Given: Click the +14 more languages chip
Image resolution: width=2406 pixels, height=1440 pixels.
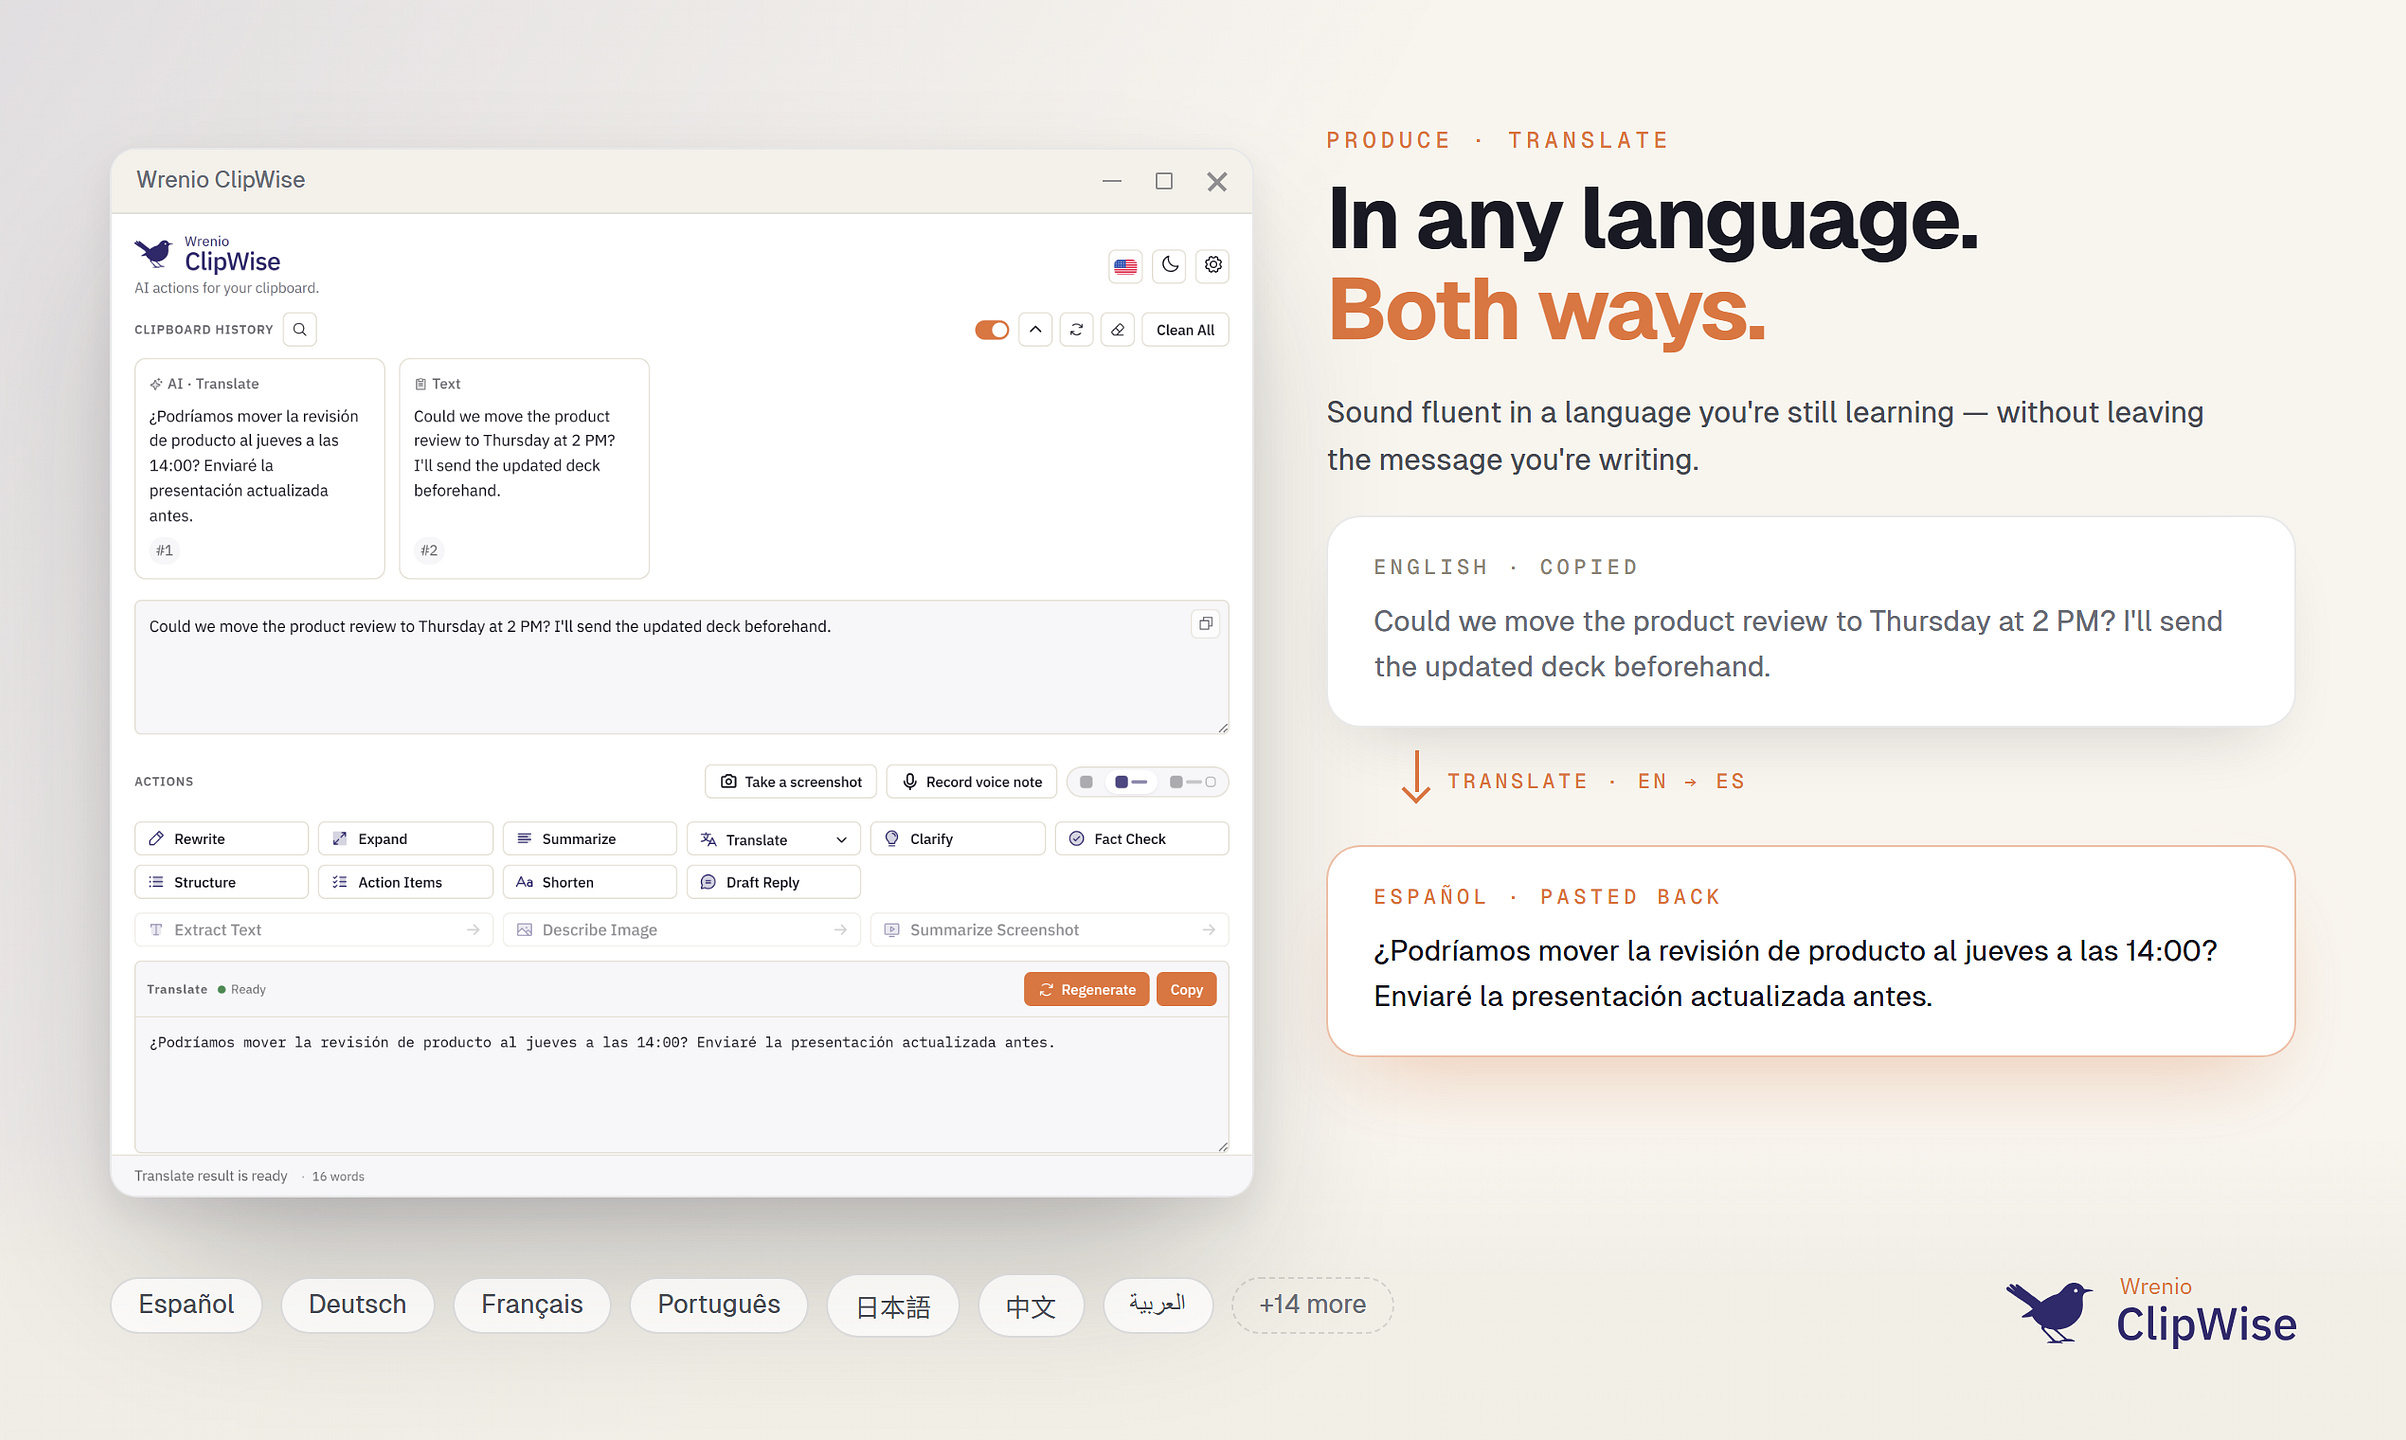Looking at the screenshot, I should click(x=1312, y=1305).
